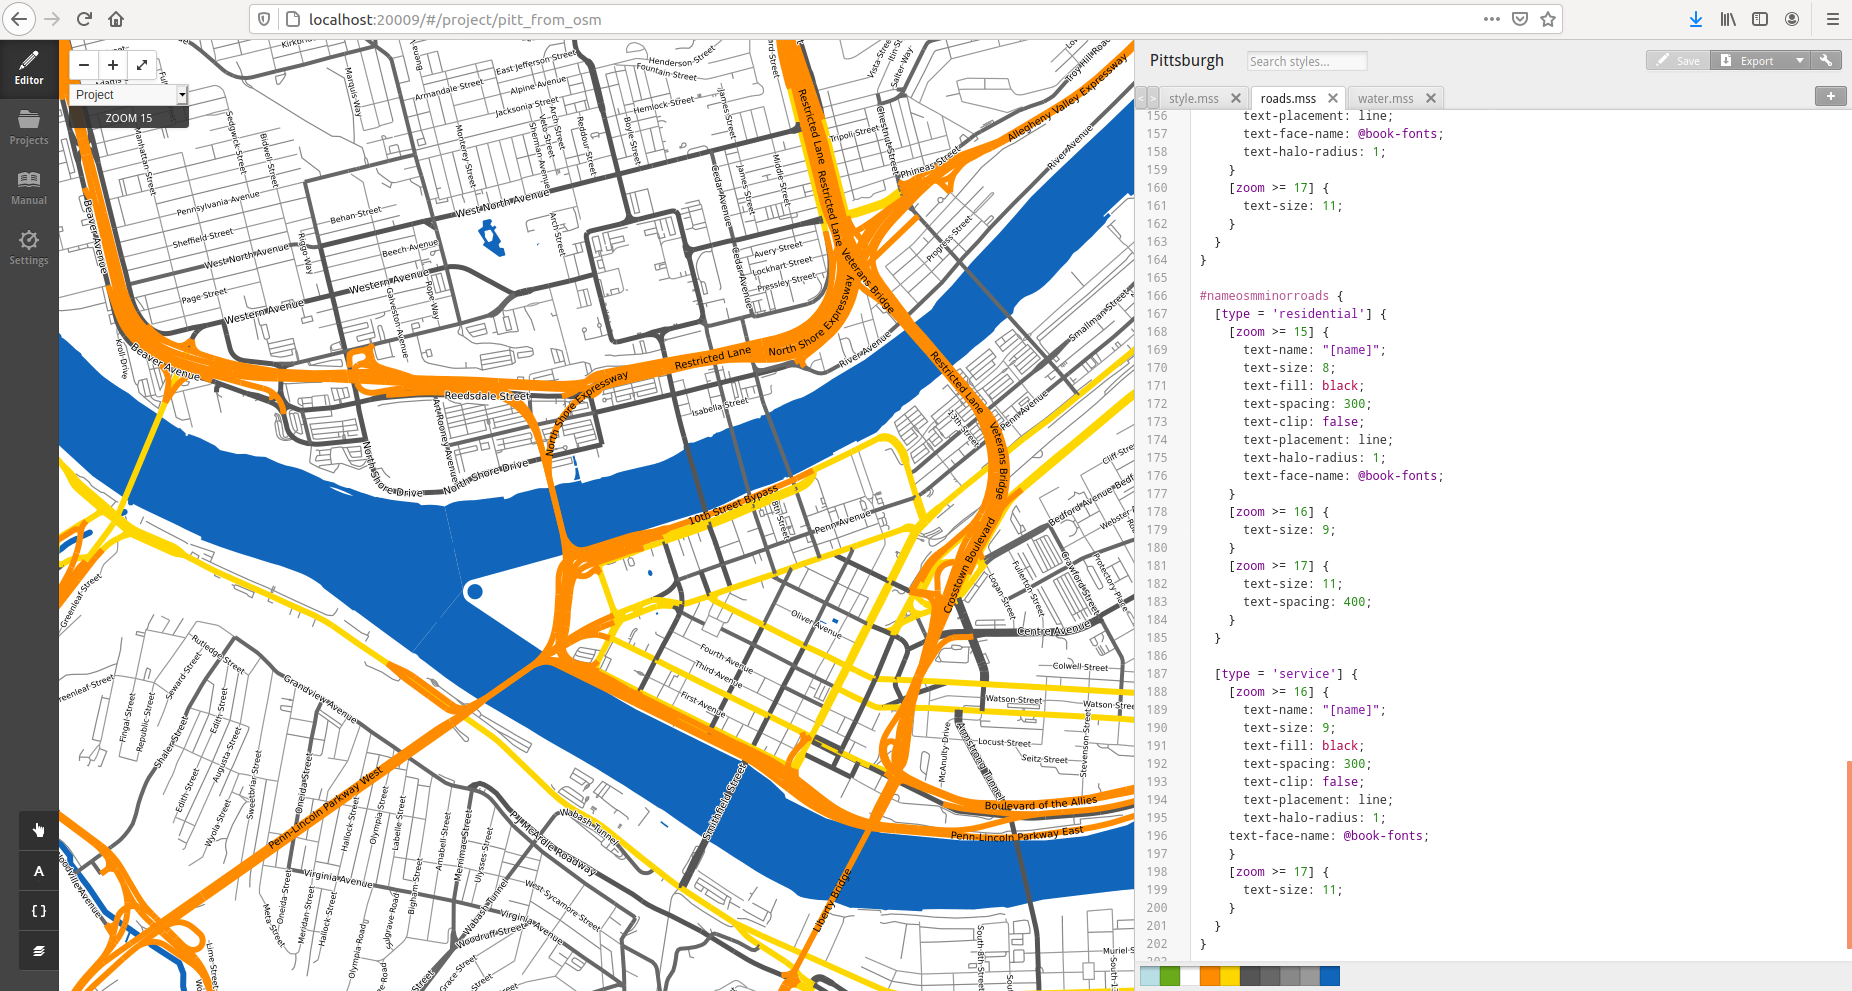Open the wrench project settings button
Screen dimensions: 1852x991
tap(1827, 60)
